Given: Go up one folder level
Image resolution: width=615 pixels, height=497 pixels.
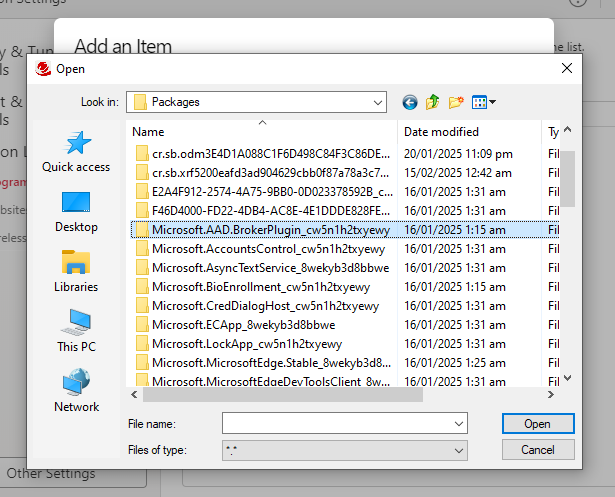Looking at the screenshot, I should (433, 102).
